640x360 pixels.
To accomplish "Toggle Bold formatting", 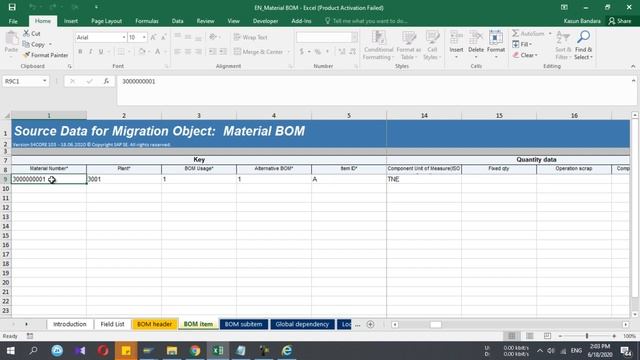I will pyautogui.click(x=80, y=51).
